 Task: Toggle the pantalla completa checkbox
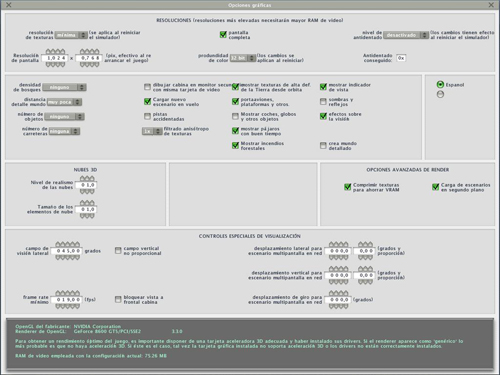[223, 34]
